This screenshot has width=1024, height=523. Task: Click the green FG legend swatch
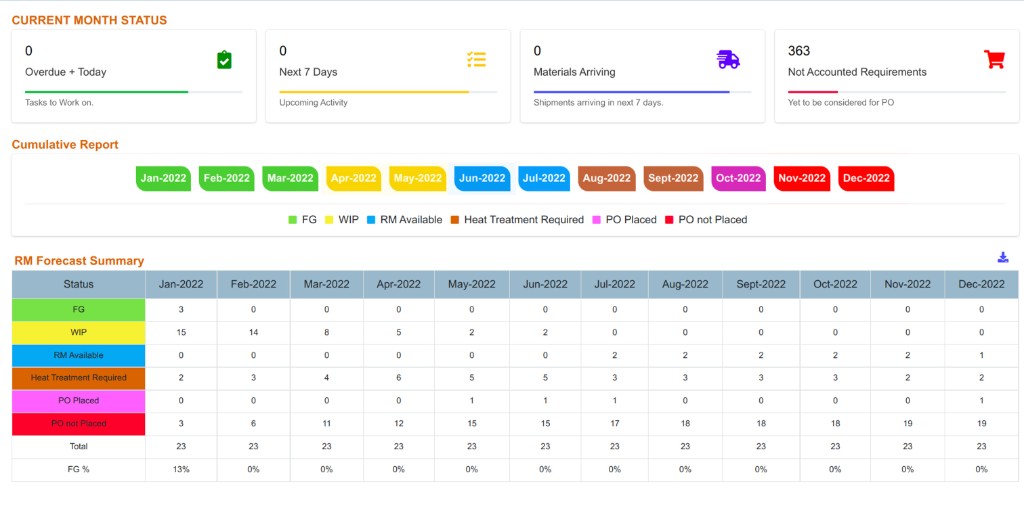(293, 220)
